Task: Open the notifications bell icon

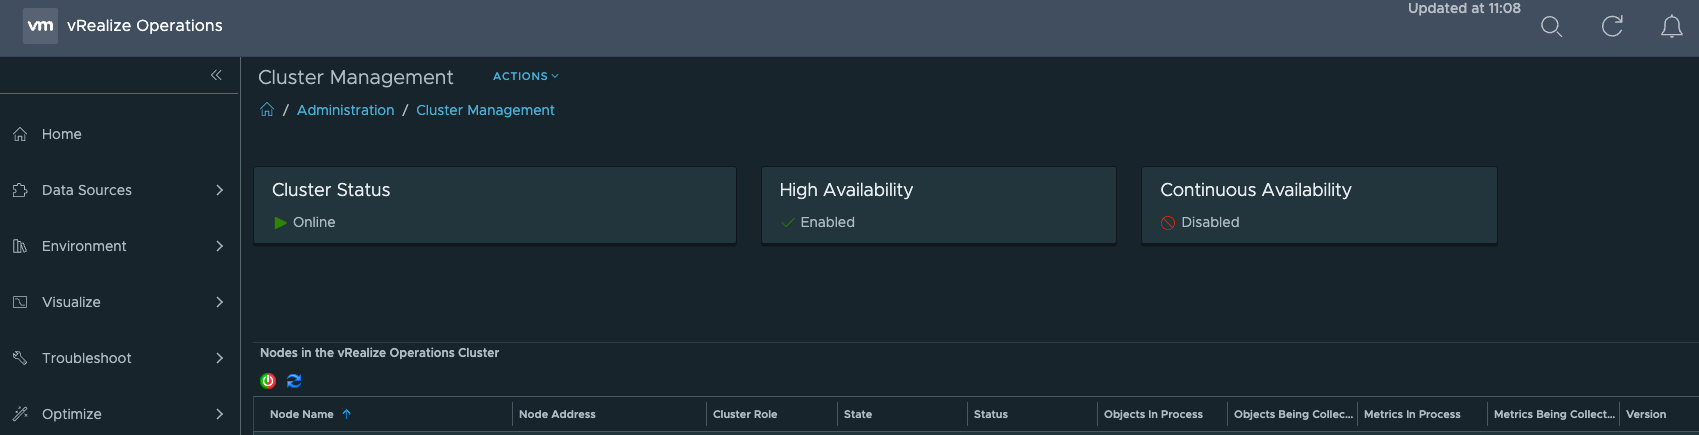Action: click(x=1672, y=27)
